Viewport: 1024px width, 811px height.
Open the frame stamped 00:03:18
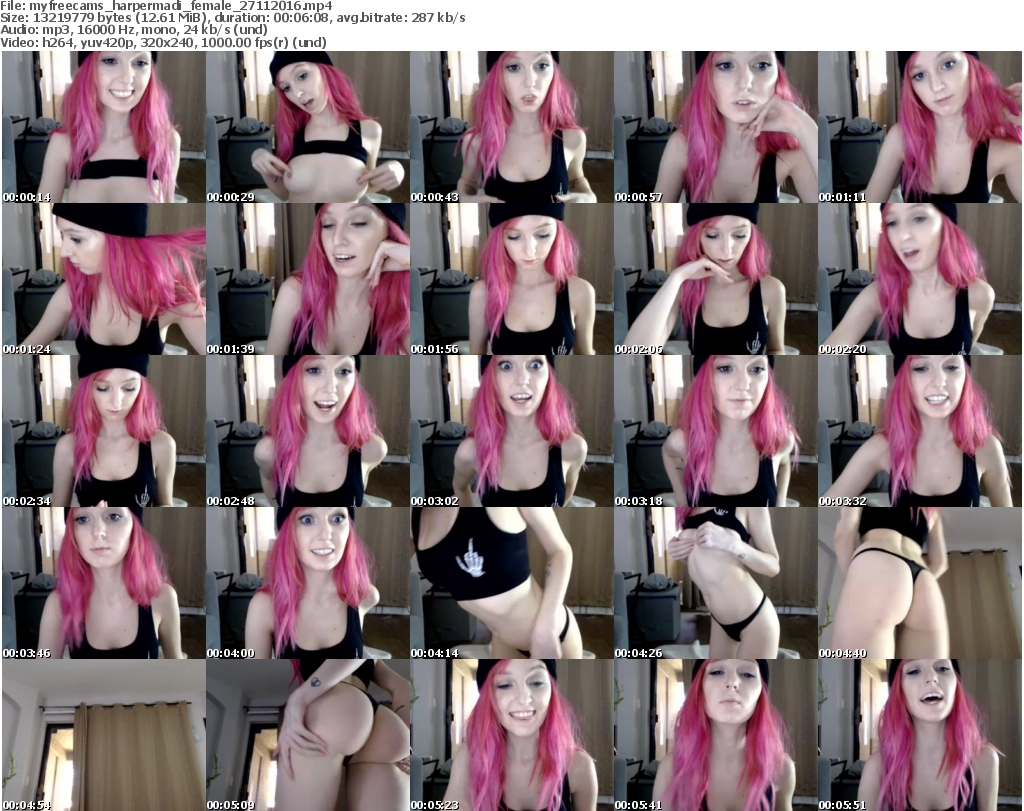(715, 431)
